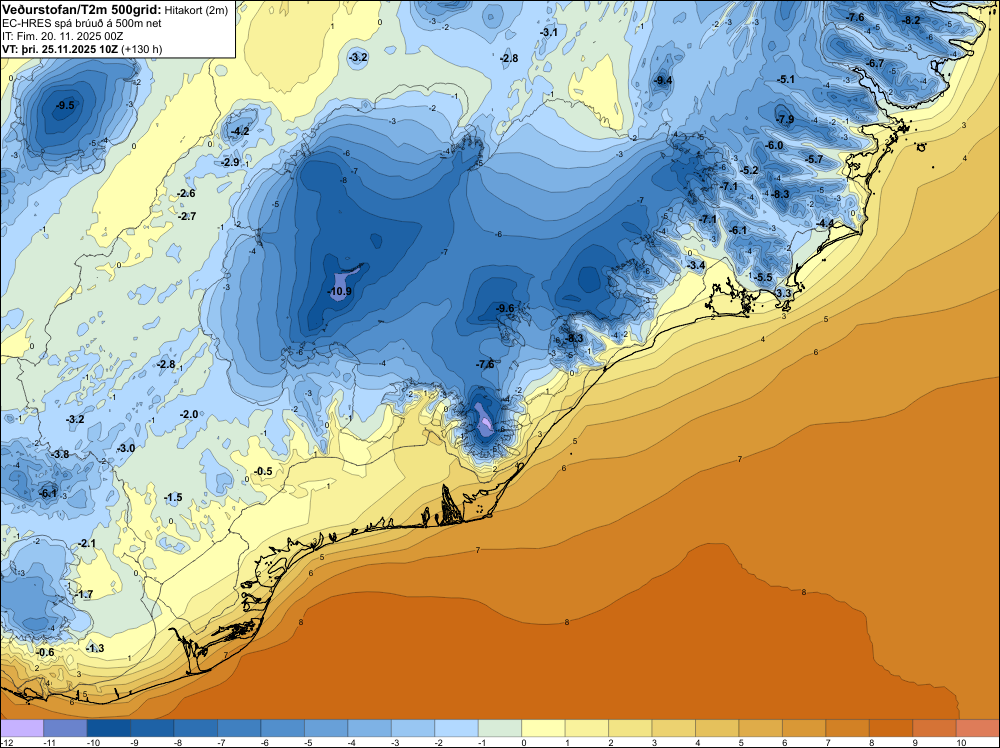Viewport: 1000px width, 748px height.
Task: Click the -7.9 temperature label
Action: [x=785, y=119]
